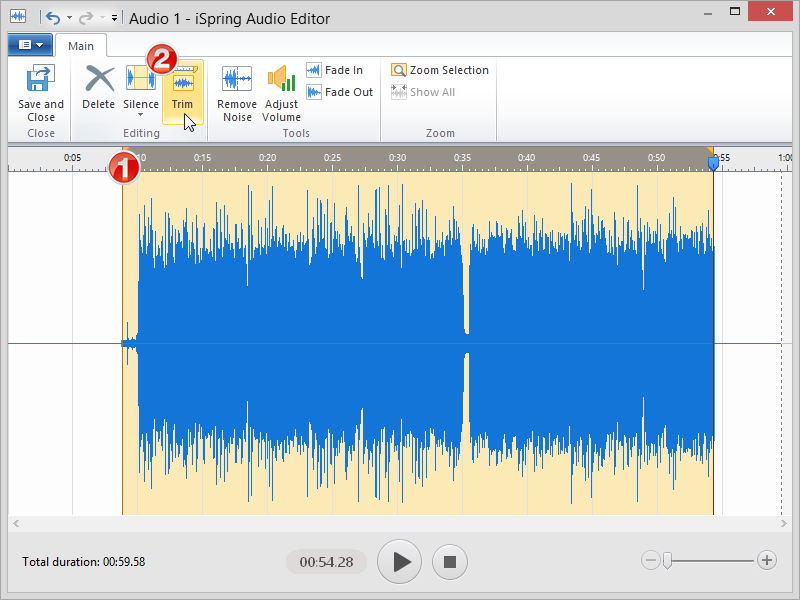Apply Silence to selection
Screen dimensions: 800x600
(141, 86)
